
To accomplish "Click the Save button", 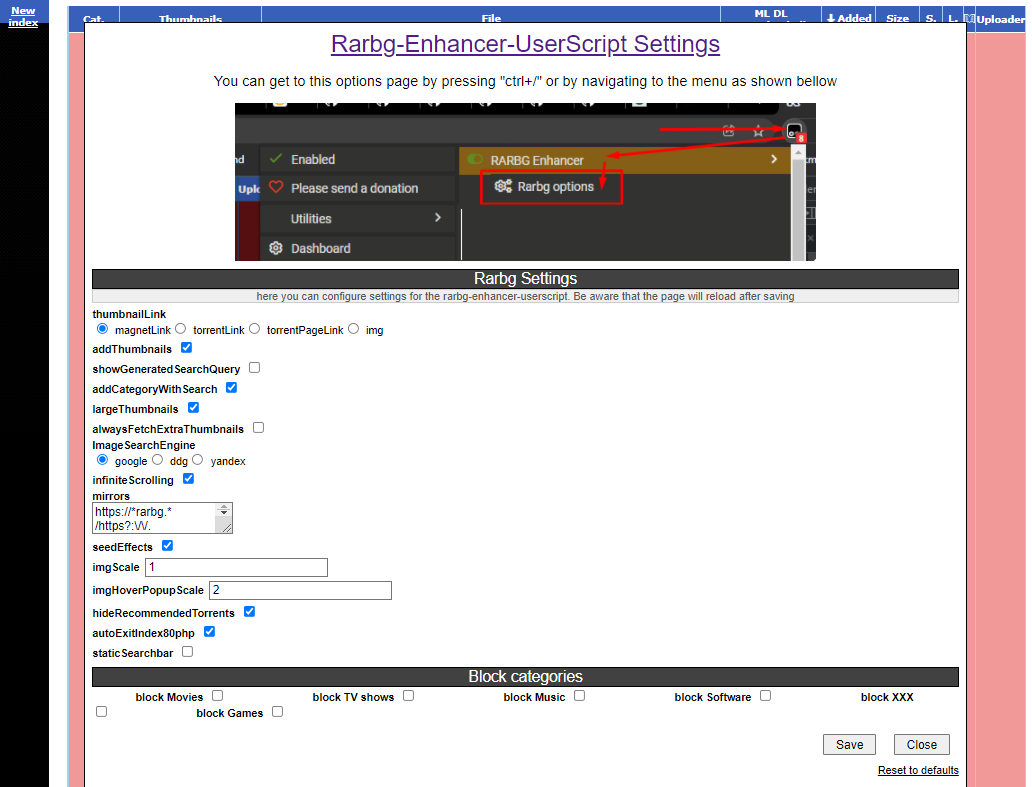I will coord(849,744).
